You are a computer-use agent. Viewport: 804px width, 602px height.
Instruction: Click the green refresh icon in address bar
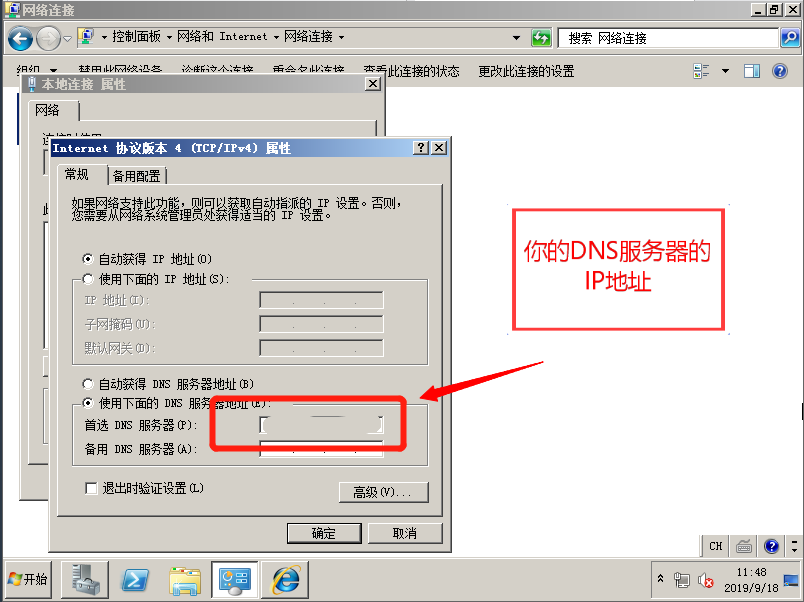tap(541, 37)
